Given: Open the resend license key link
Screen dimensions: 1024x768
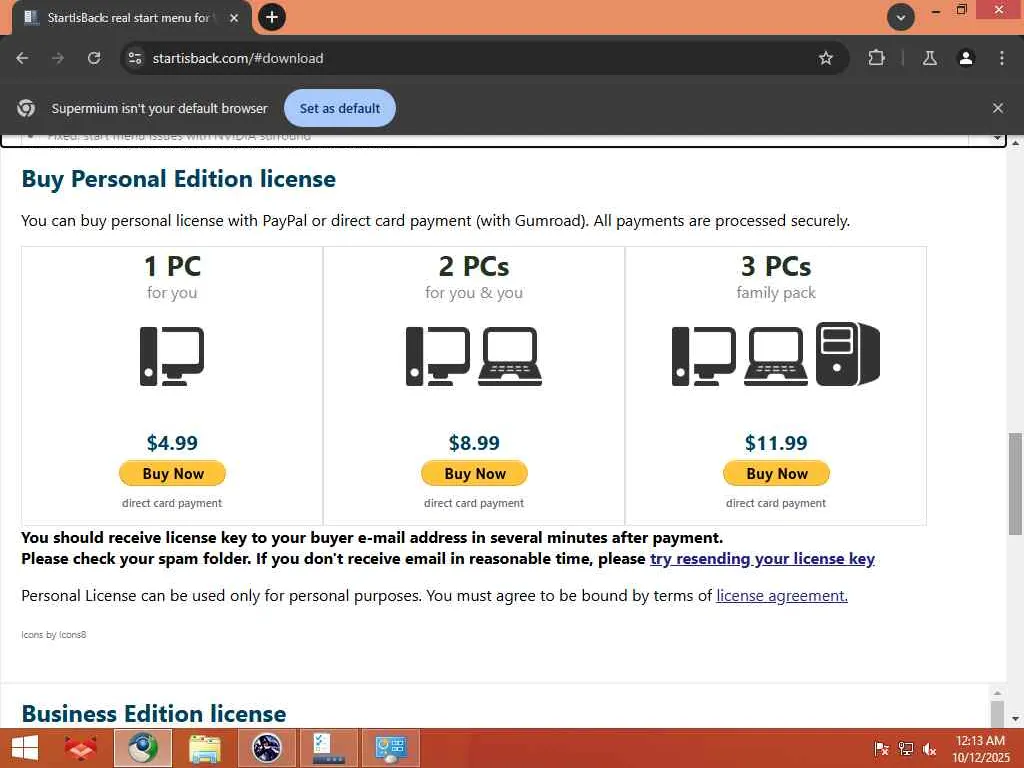Looking at the screenshot, I should [x=762, y=559].
